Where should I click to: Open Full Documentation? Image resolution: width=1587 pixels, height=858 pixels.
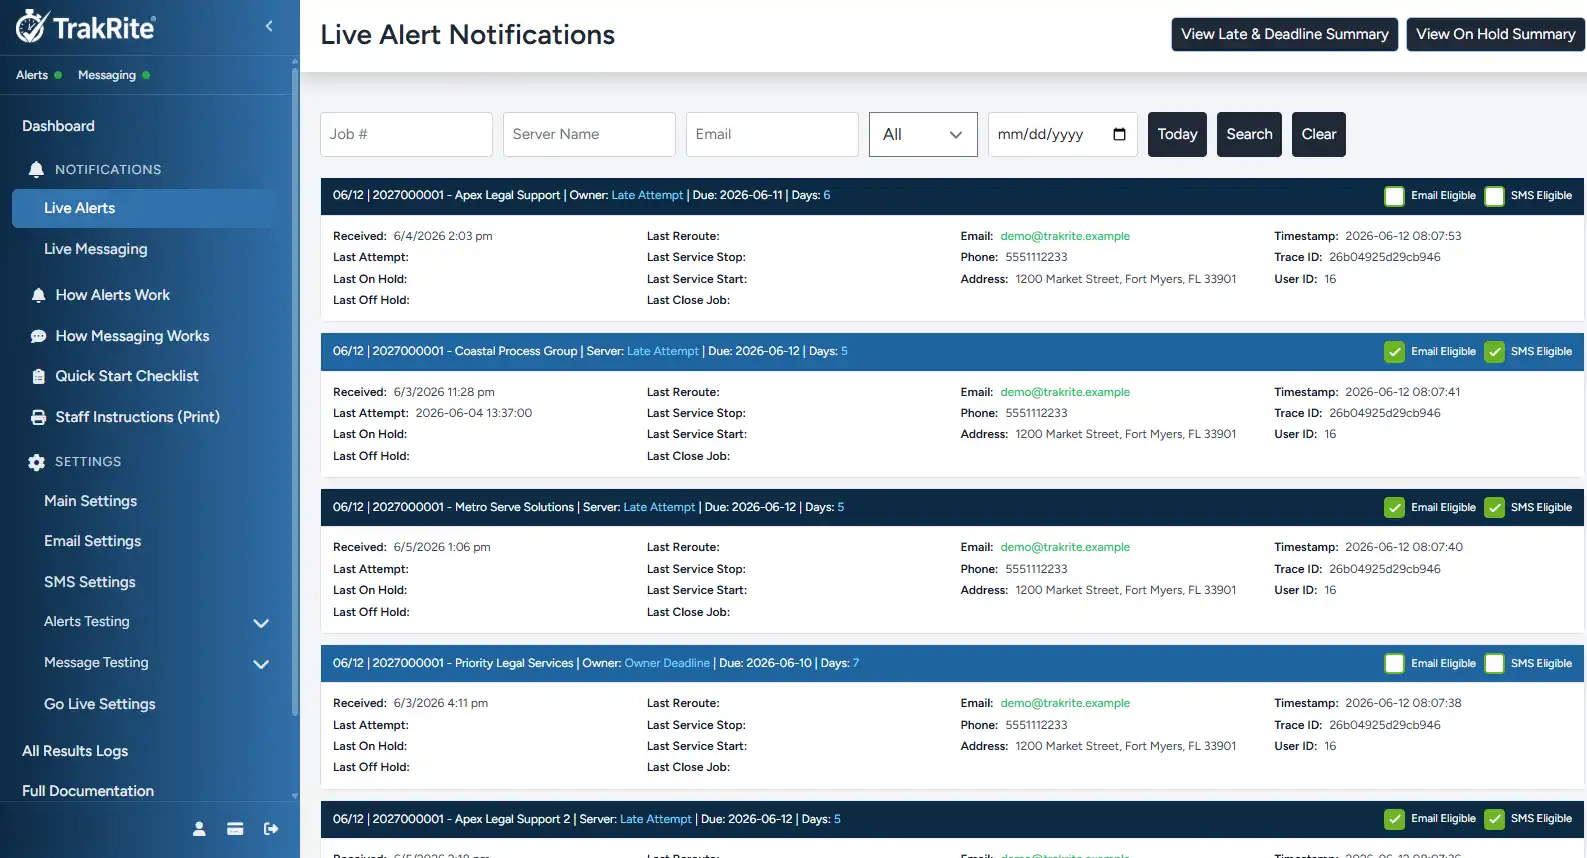pyautogui.click(x=88, y=791)
